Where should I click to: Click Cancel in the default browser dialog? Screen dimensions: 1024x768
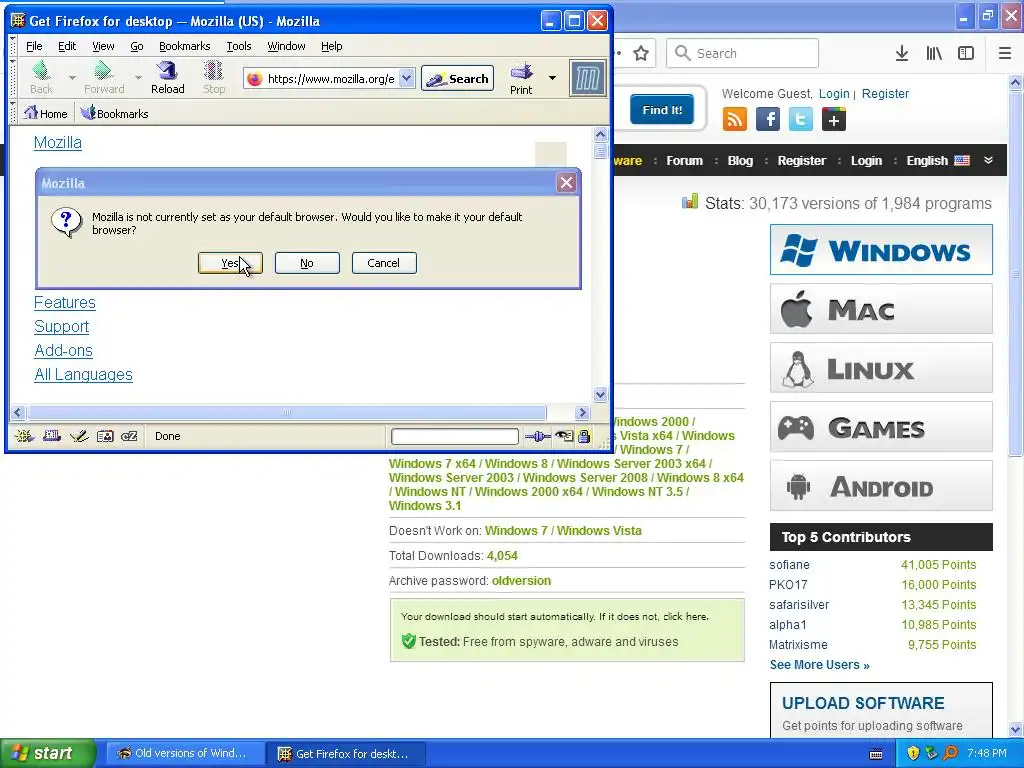pyautogui.click(x=384, y=263)
